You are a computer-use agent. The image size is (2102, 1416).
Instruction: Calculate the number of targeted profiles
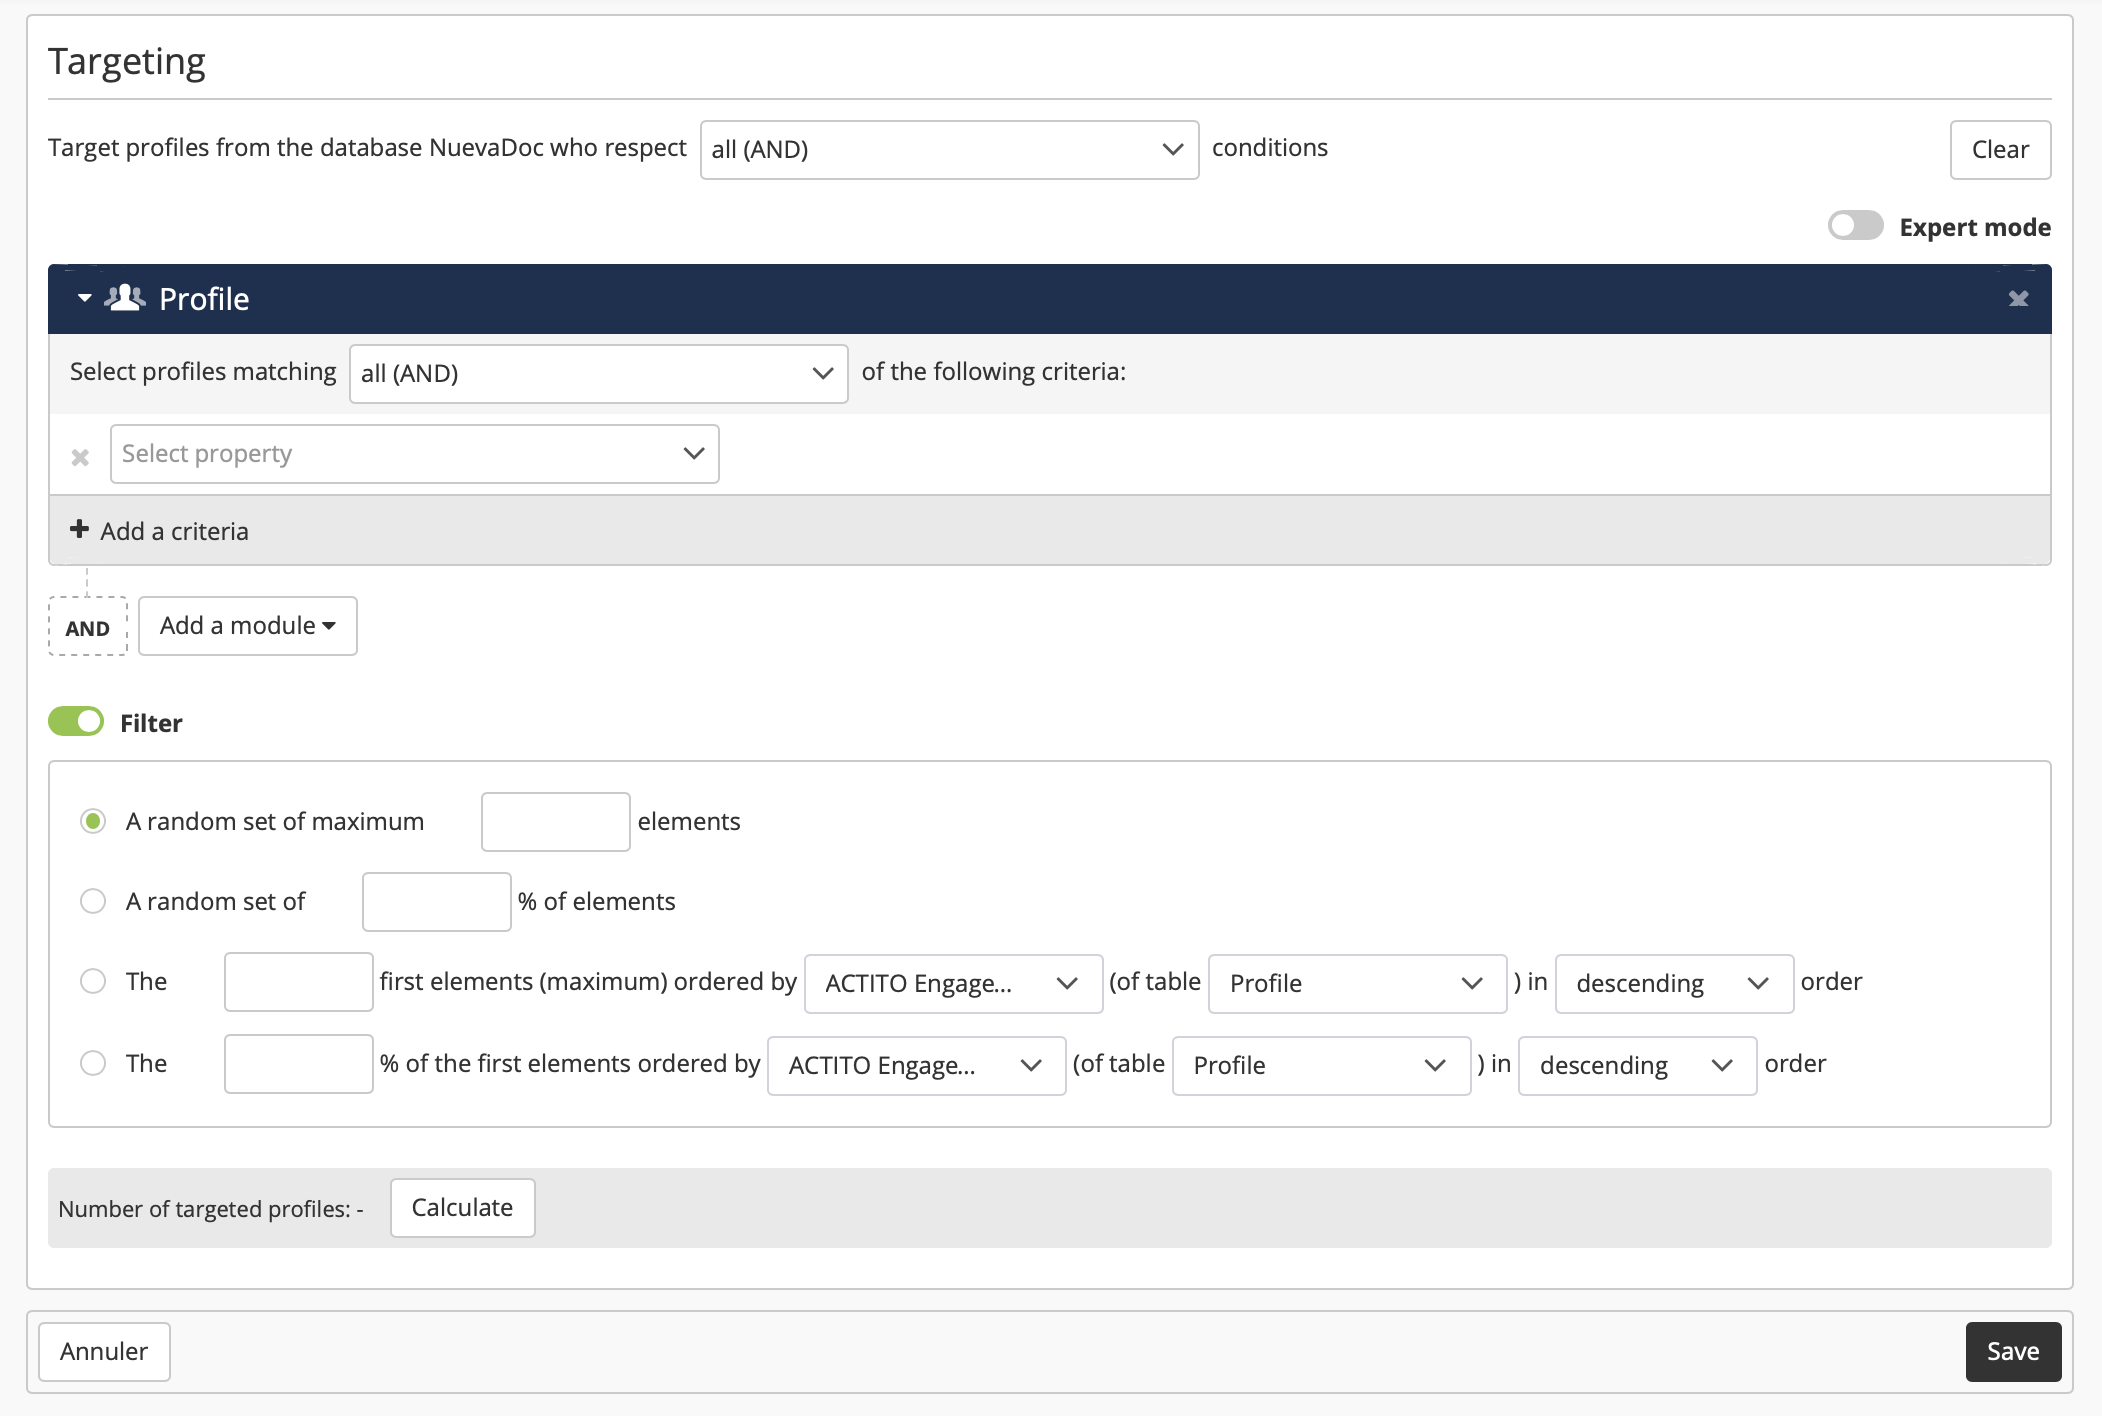tap(462, 1208)
